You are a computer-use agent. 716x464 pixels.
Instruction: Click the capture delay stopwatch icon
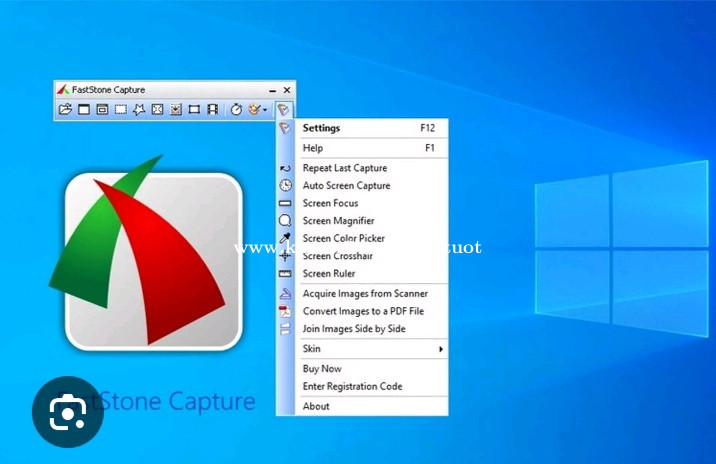pos(236,110)
